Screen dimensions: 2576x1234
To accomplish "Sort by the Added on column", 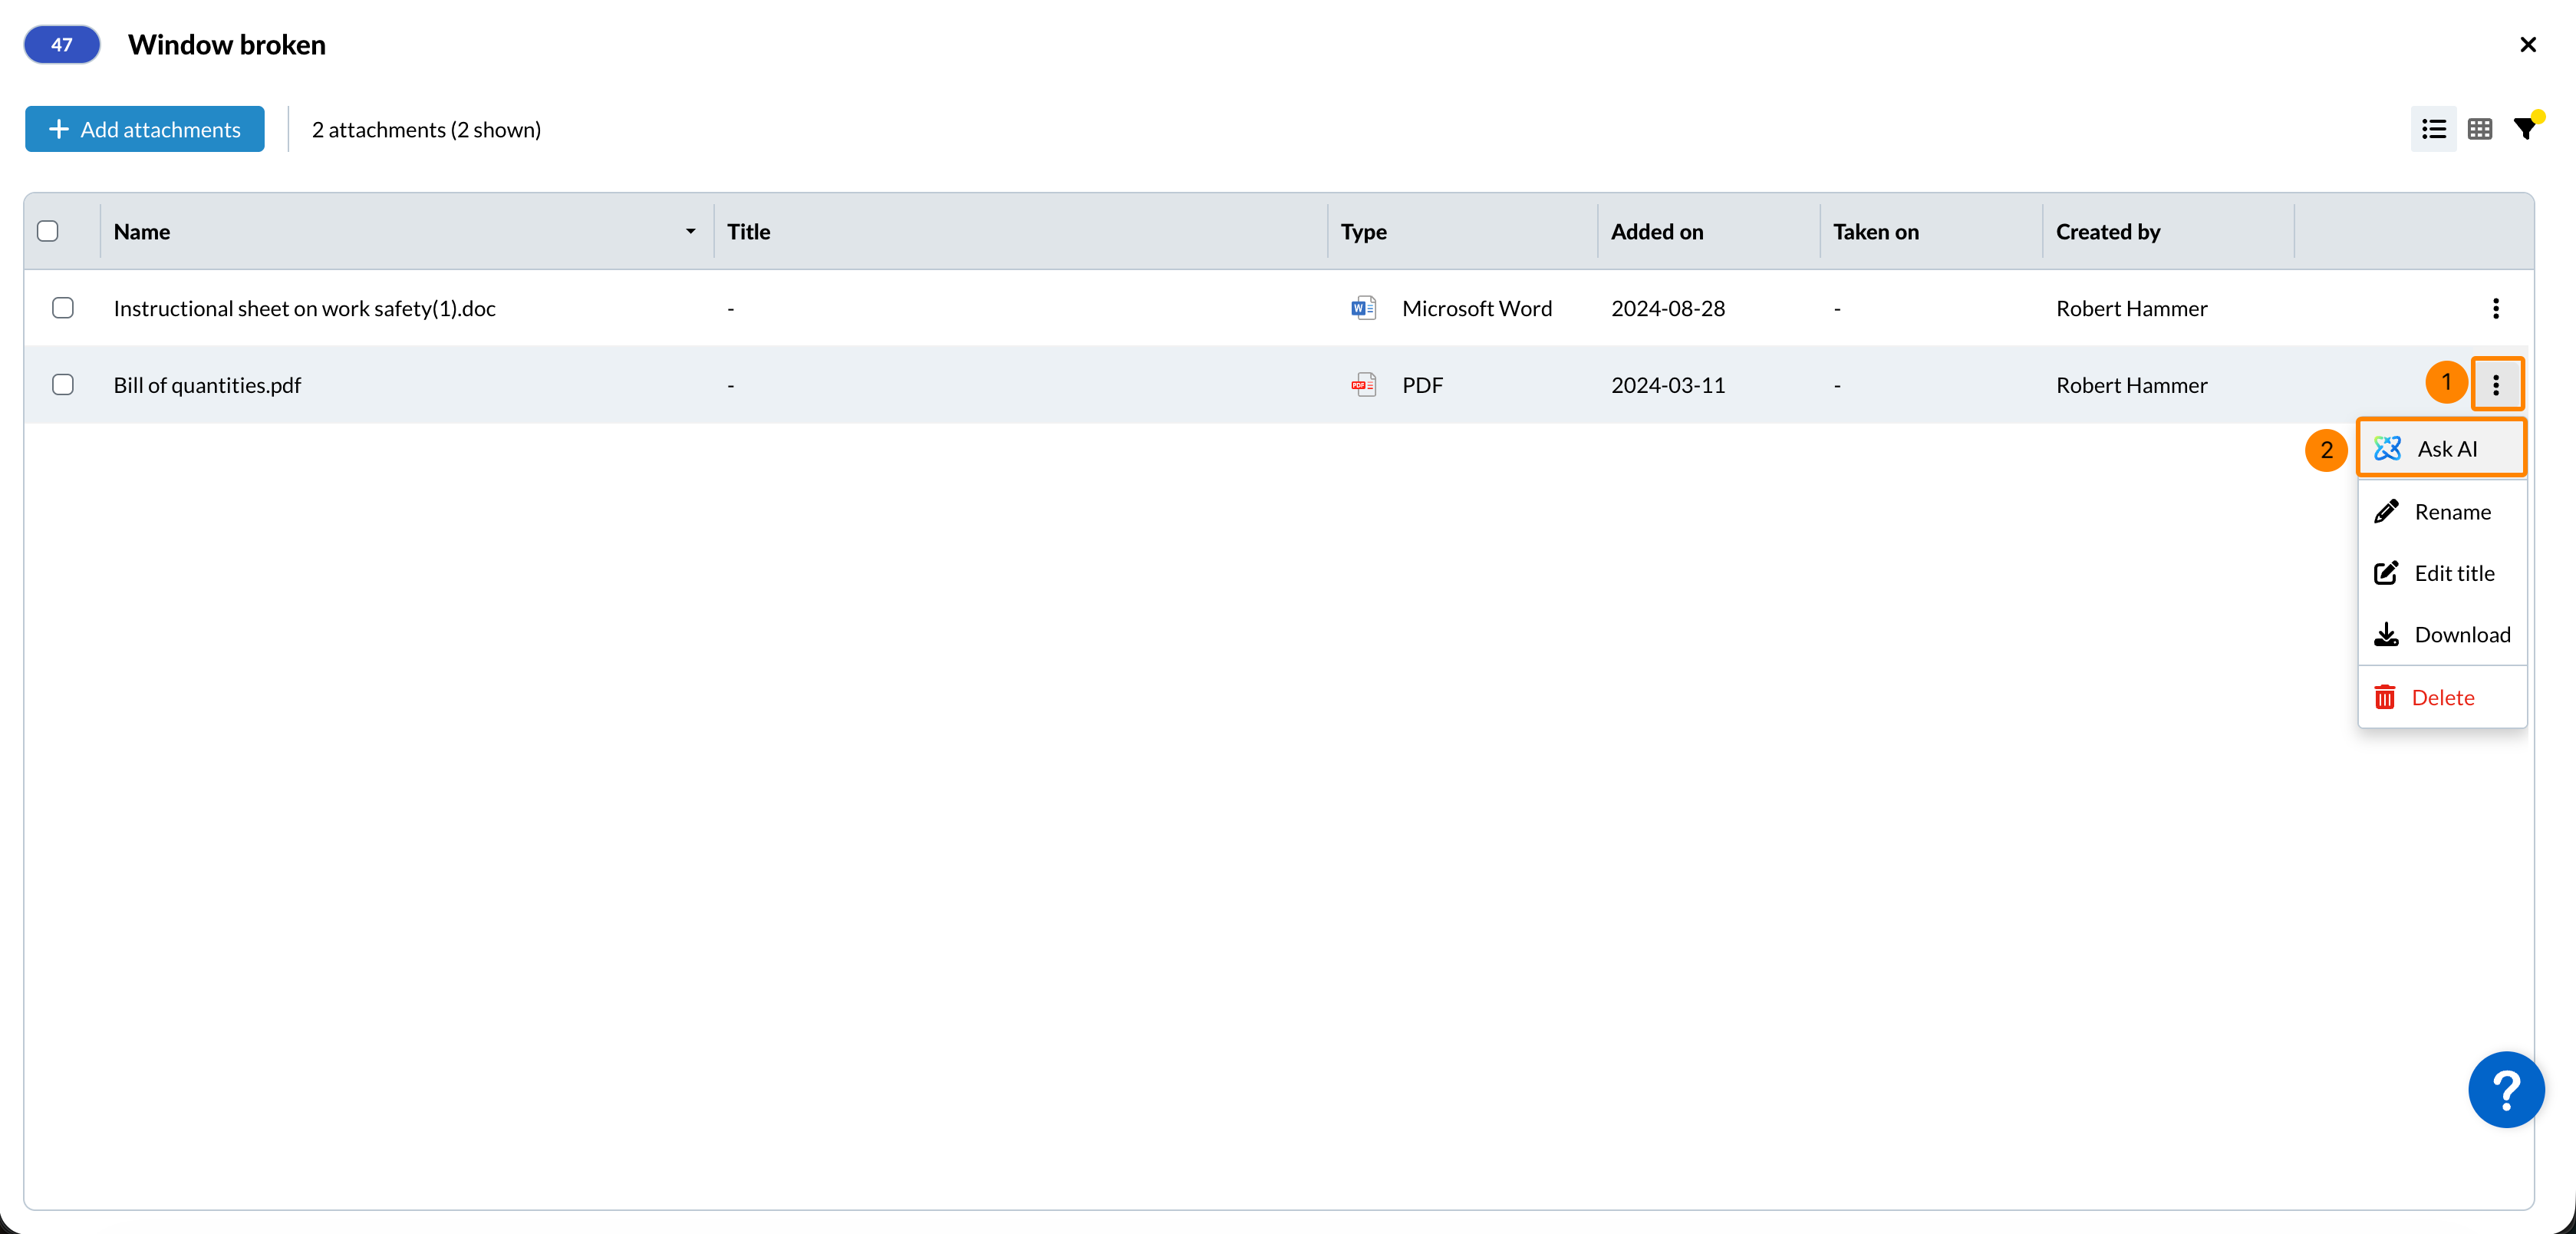I will tap(1656, 231).
